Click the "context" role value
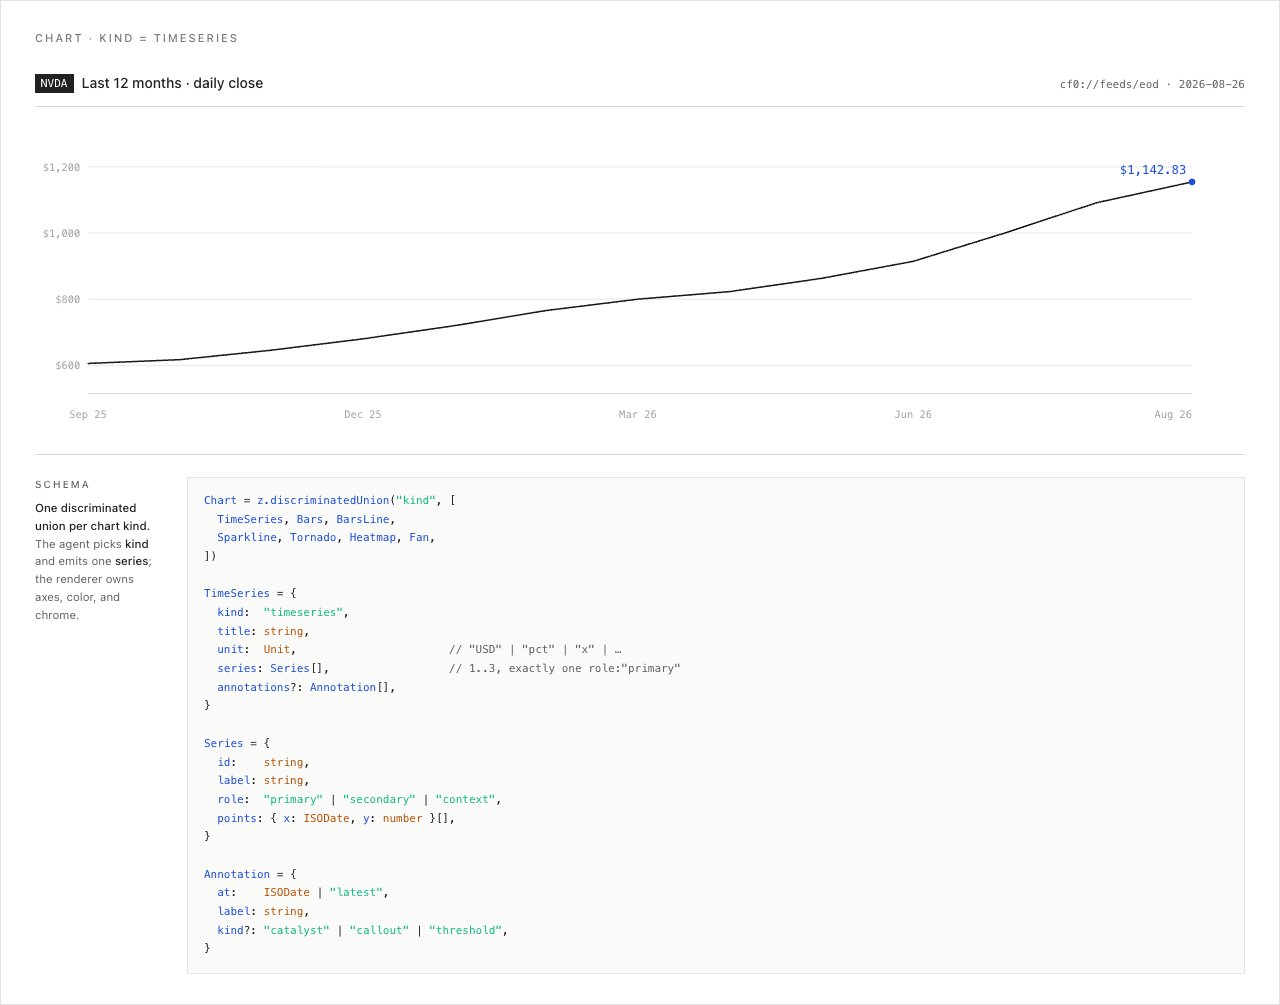 [465, 799]
